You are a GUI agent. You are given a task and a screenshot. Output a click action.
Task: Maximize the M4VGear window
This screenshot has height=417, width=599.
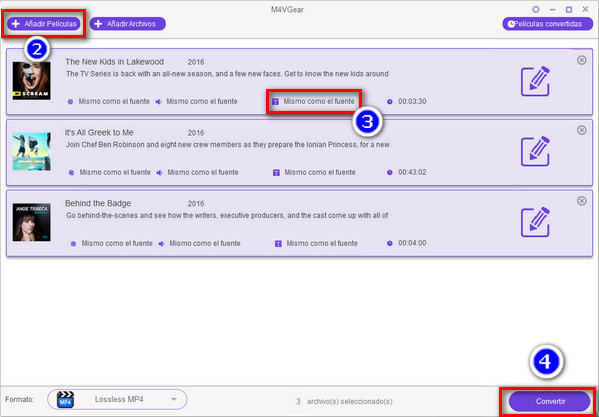click(x=569, y=9)
